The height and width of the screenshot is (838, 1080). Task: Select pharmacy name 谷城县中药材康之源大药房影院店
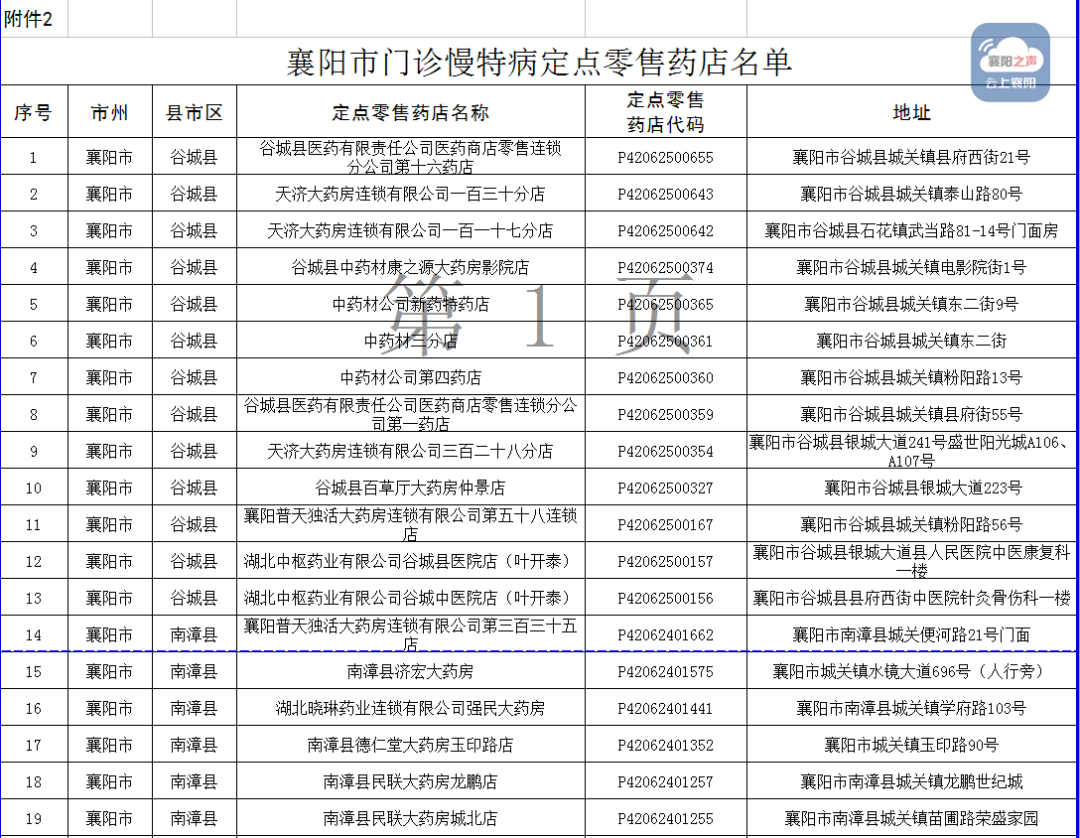(x=411, y=268)
